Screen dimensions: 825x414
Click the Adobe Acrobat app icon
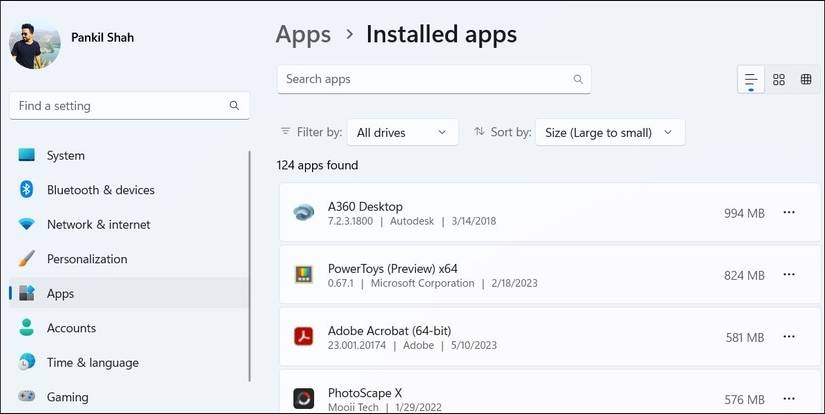click(x=304, y=337)
